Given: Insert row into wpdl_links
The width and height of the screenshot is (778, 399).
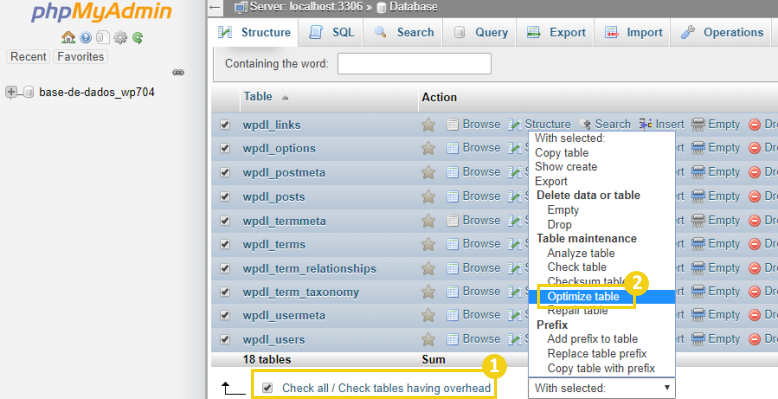Looking at the screenshot, I should tap(662, 124).
